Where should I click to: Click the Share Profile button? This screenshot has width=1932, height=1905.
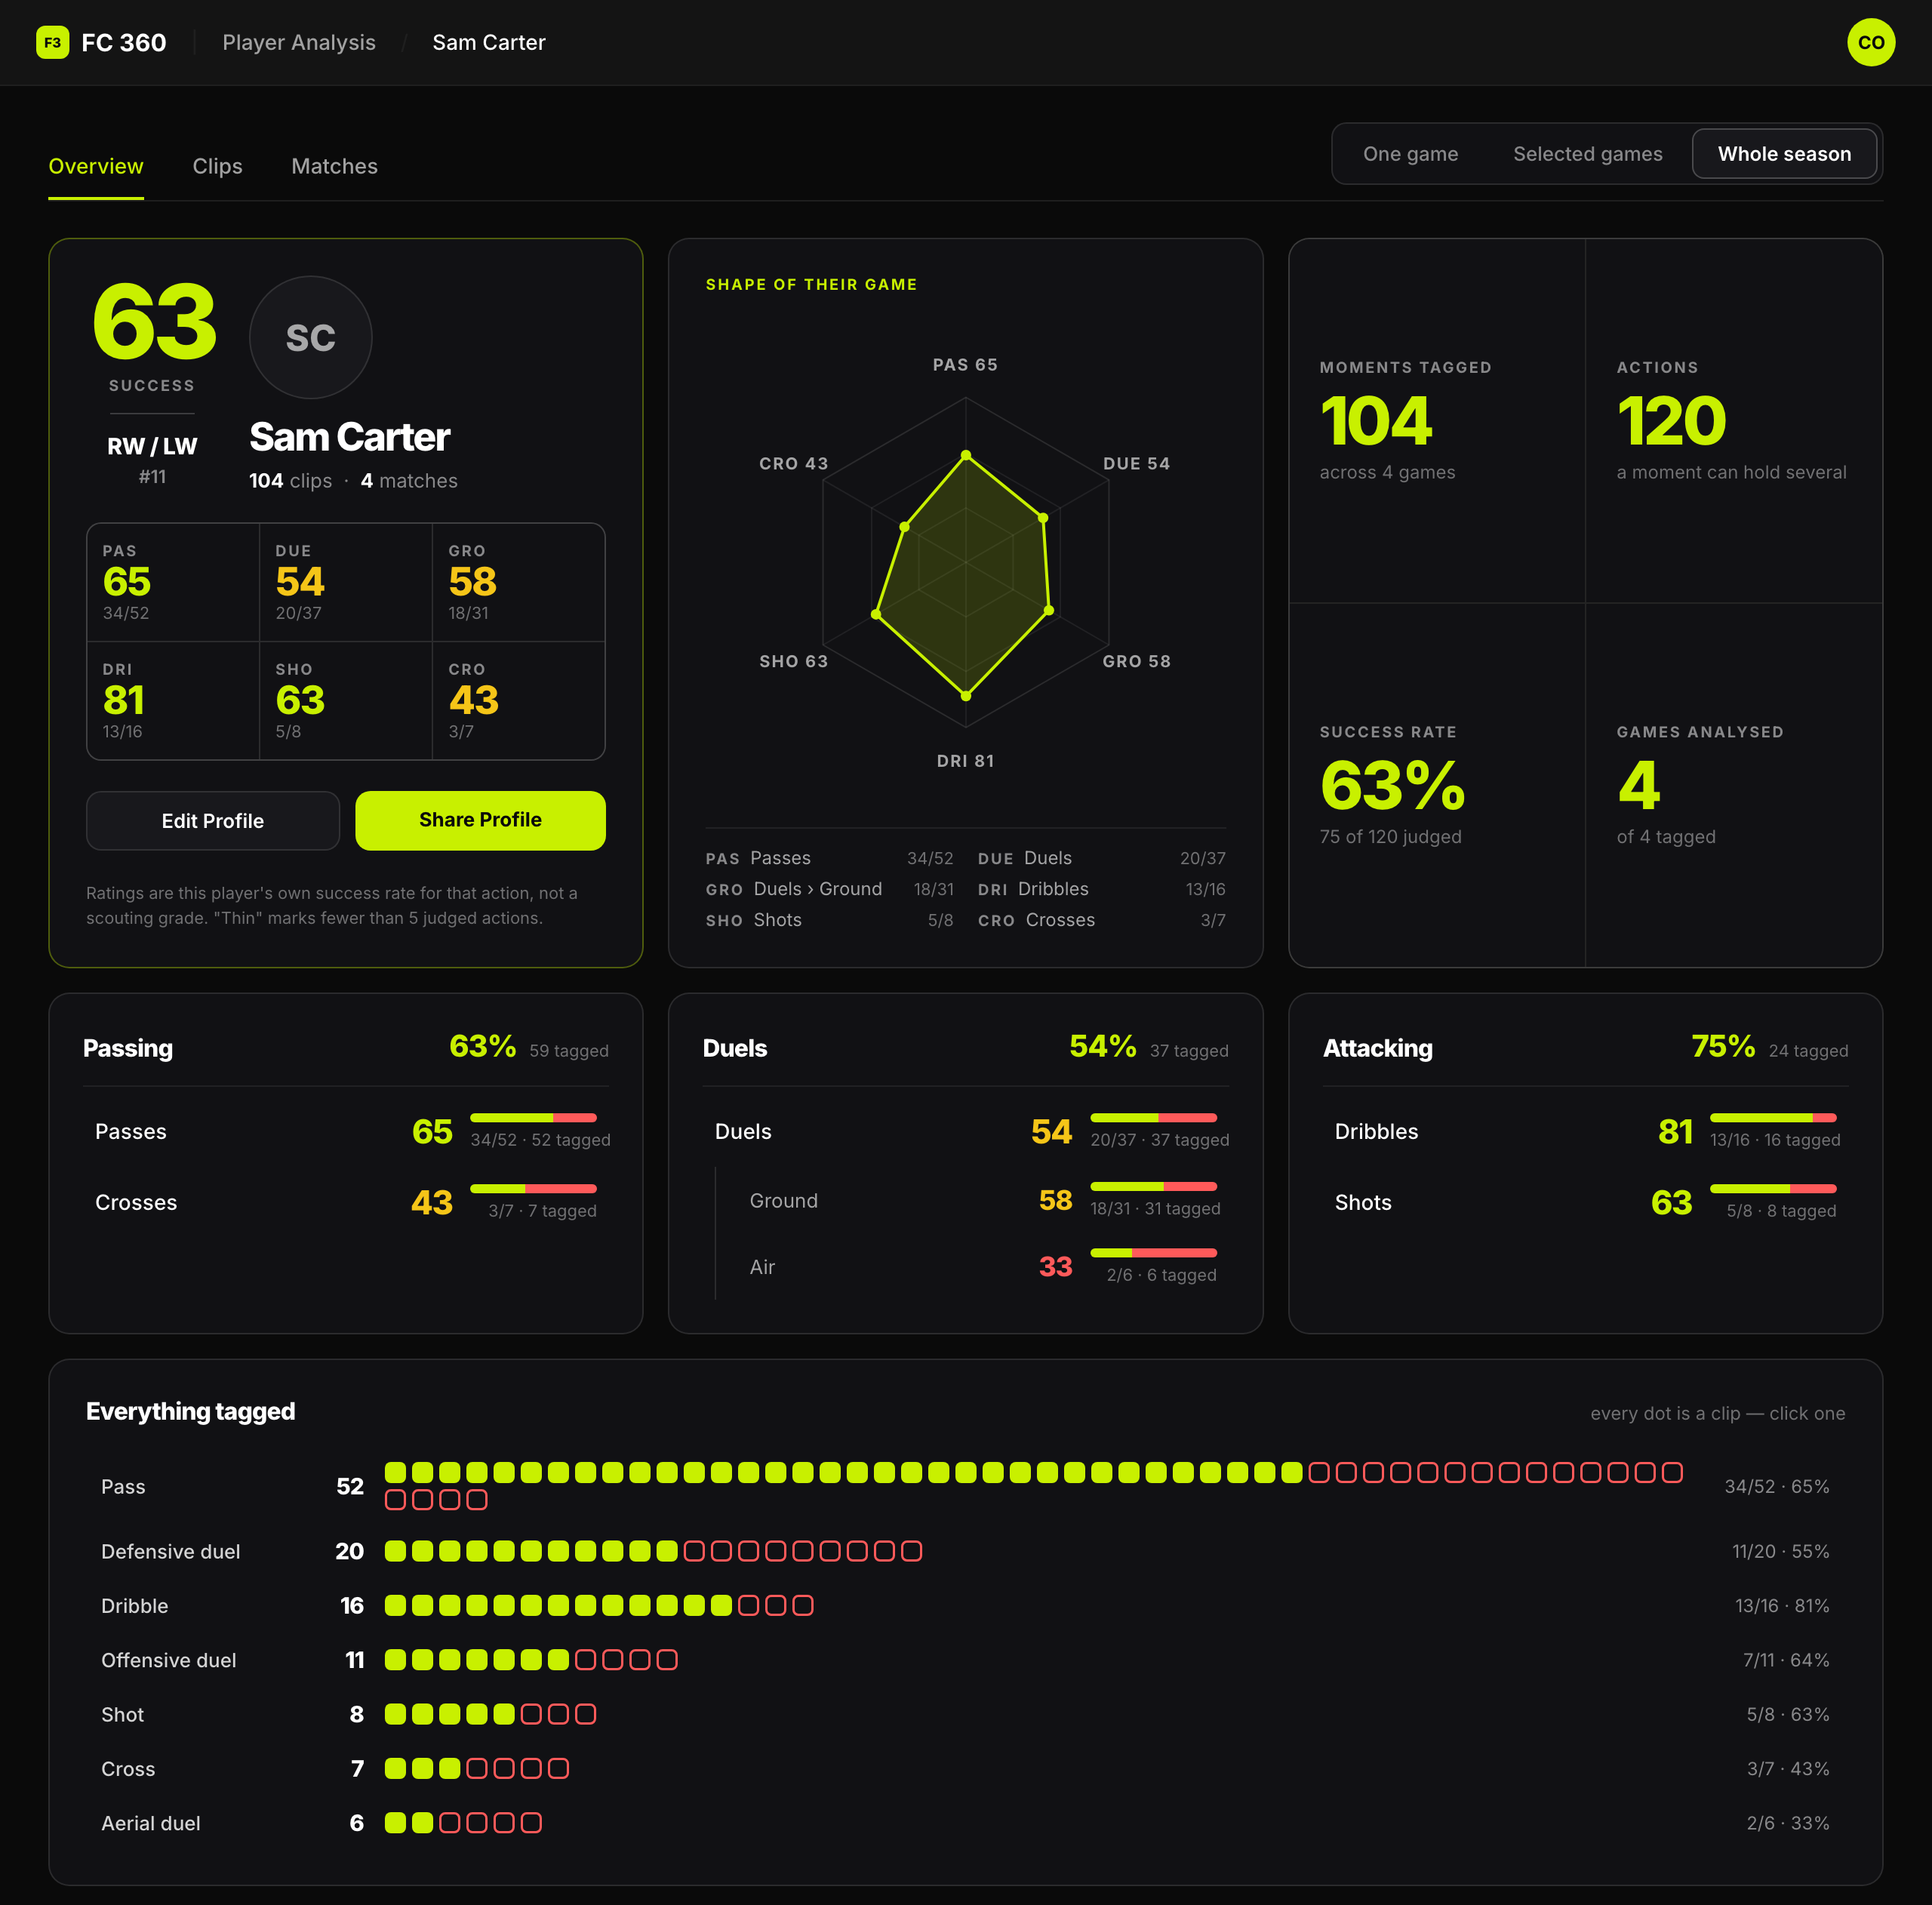pos(480,820)
